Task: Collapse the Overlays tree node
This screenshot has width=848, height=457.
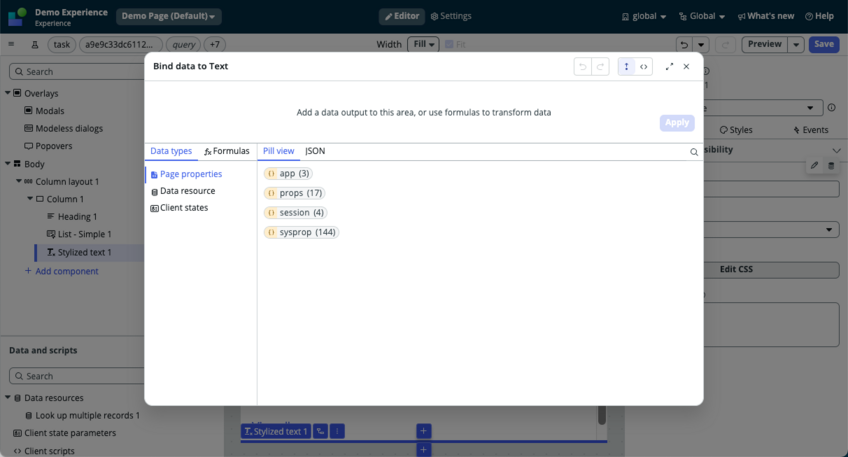Action: [x=8, y=93]
